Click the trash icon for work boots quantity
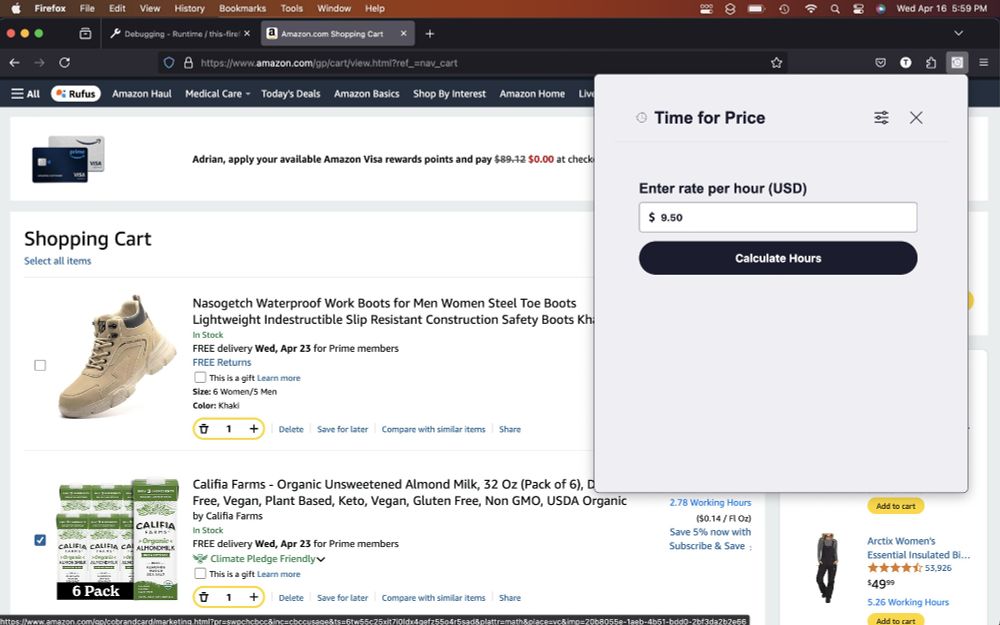 coord(204,429)
